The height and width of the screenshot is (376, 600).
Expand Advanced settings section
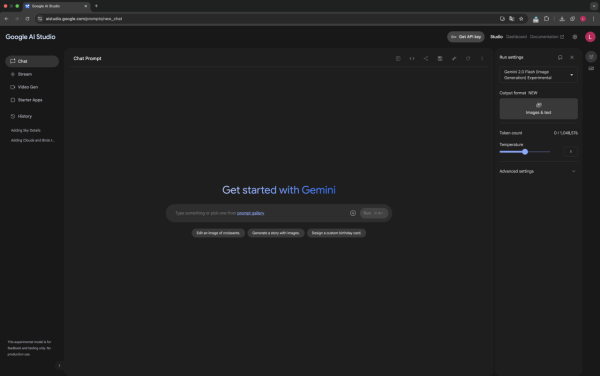(537, 171)
